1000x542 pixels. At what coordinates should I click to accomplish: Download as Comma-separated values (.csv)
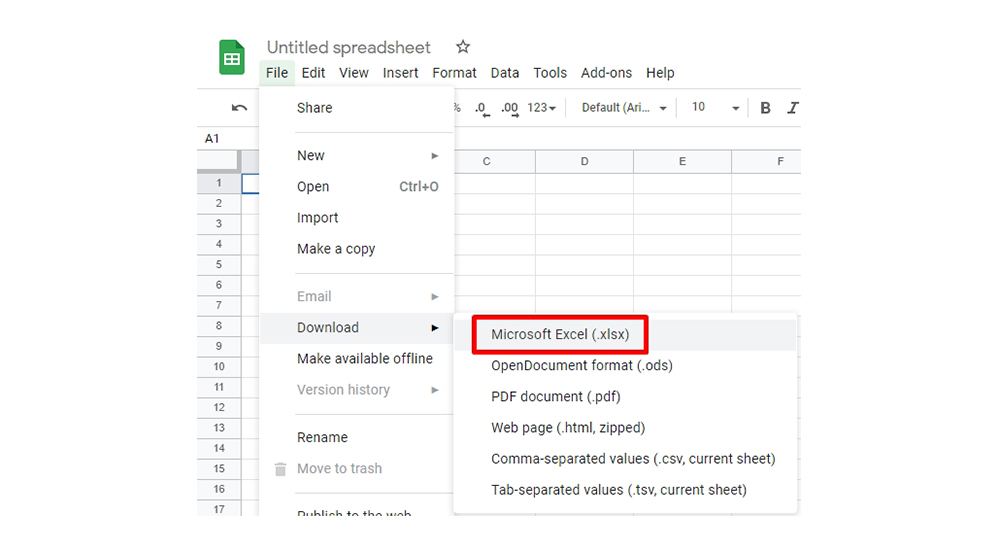(x=625, y=459)
